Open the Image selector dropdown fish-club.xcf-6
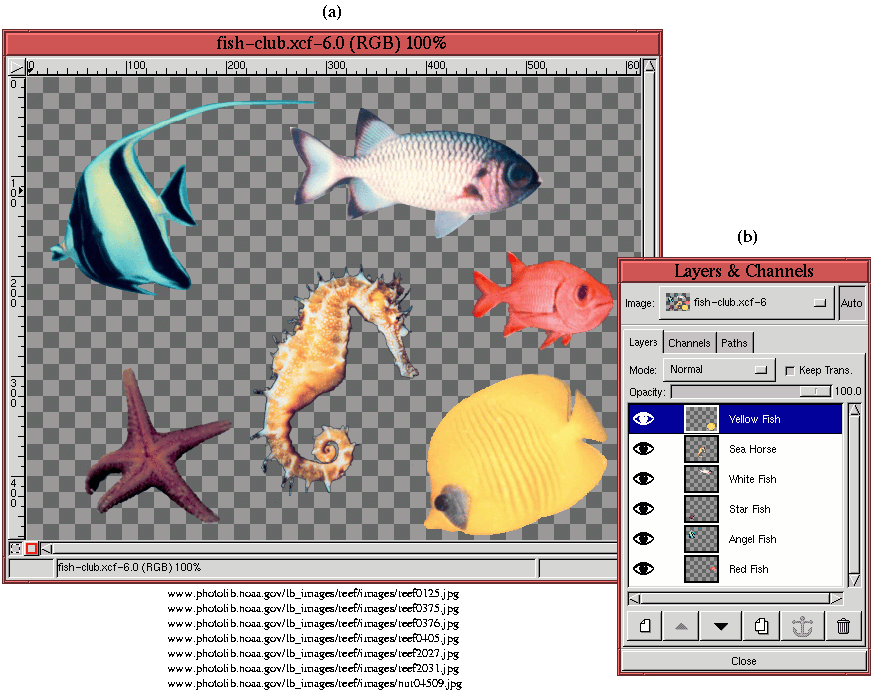Image resolution: width=871 pixels, height=691 pixels. coord(747,303)
